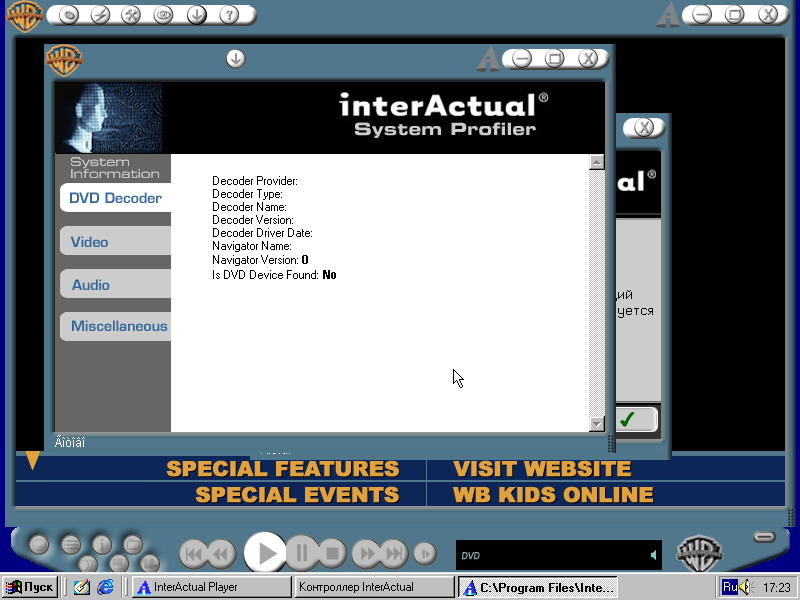Screen dimensions: 800x600
Task: Switch to the Audio tab
Action: (115, 284)
